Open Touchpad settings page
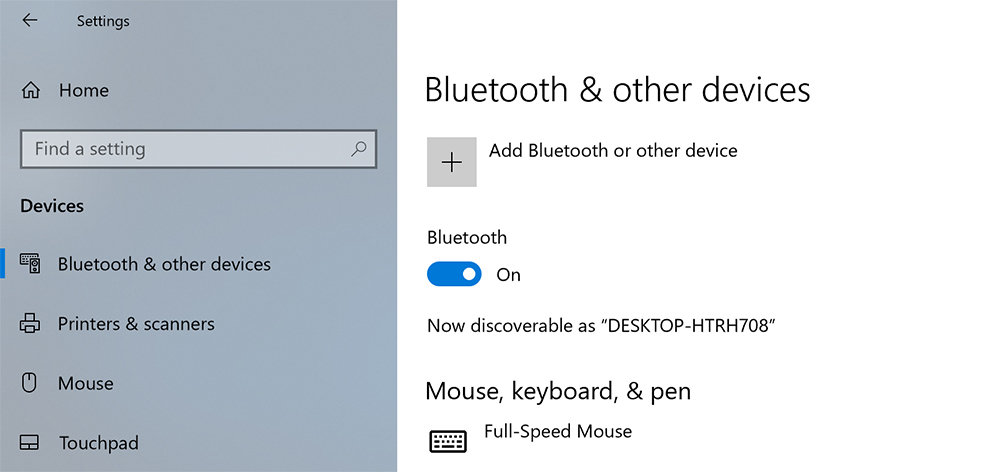 pos(99,443)
